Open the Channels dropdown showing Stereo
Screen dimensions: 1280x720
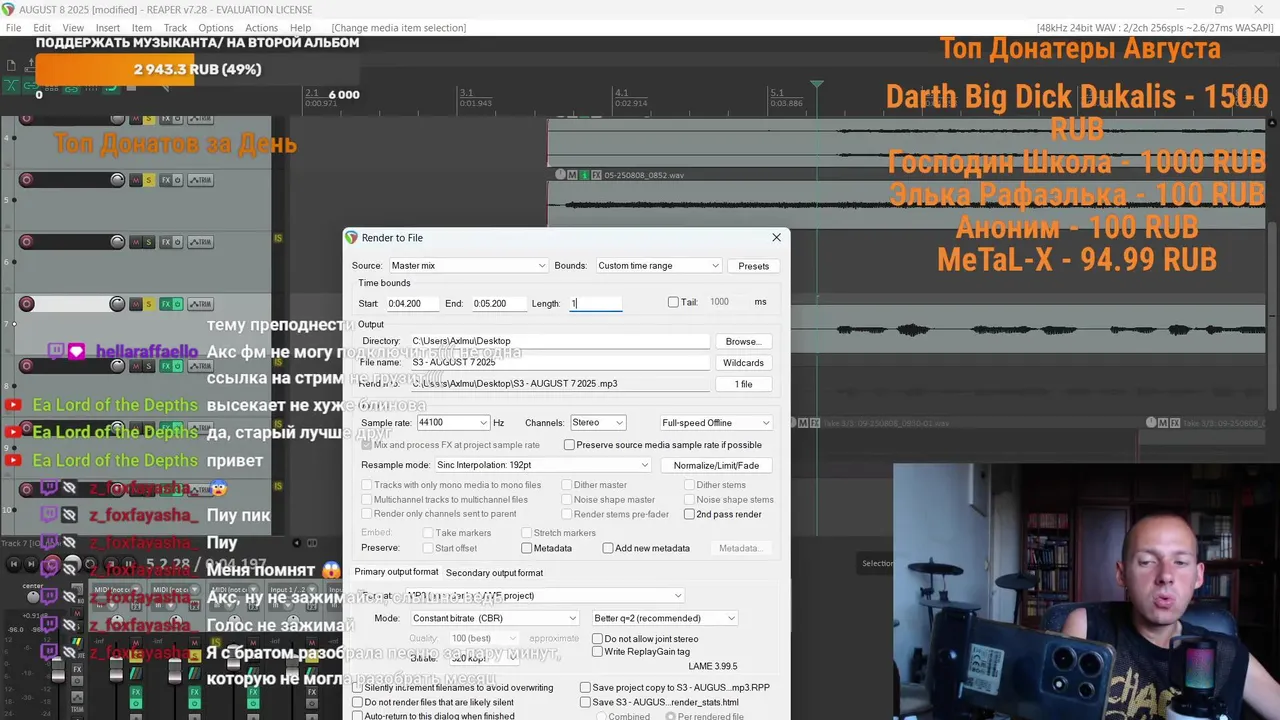[x=597, y=423]
